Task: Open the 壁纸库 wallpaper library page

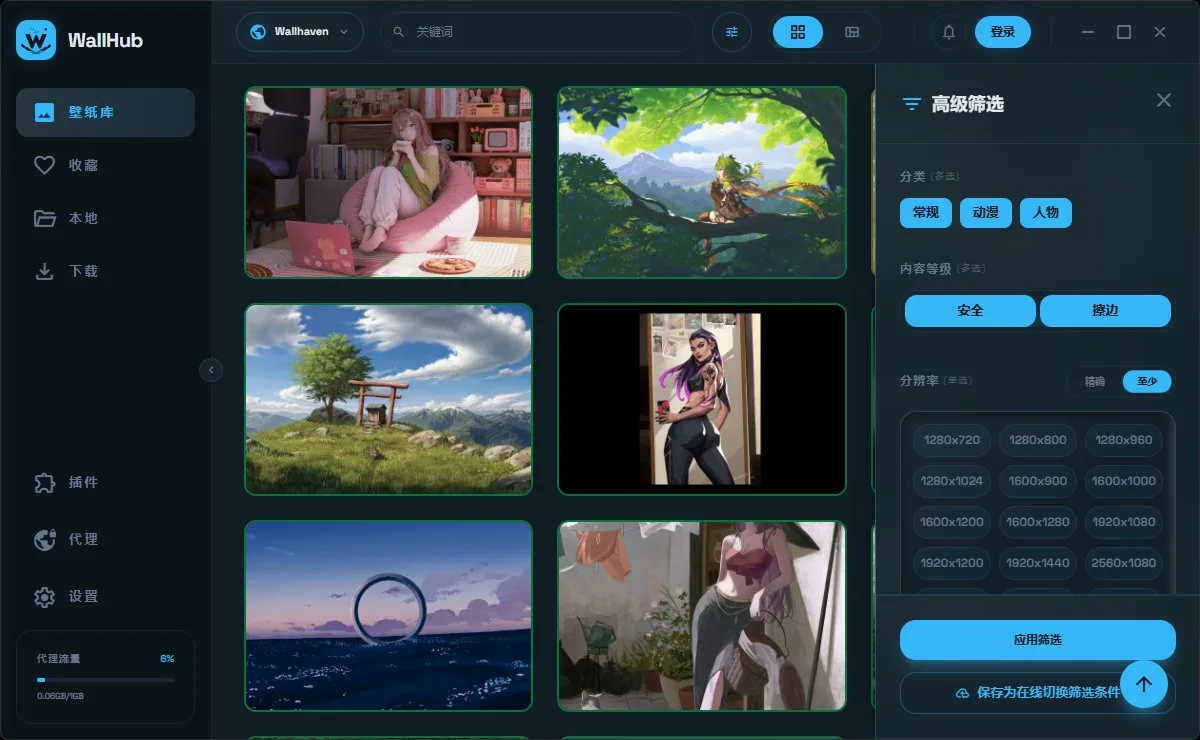Action: point(105,112)
